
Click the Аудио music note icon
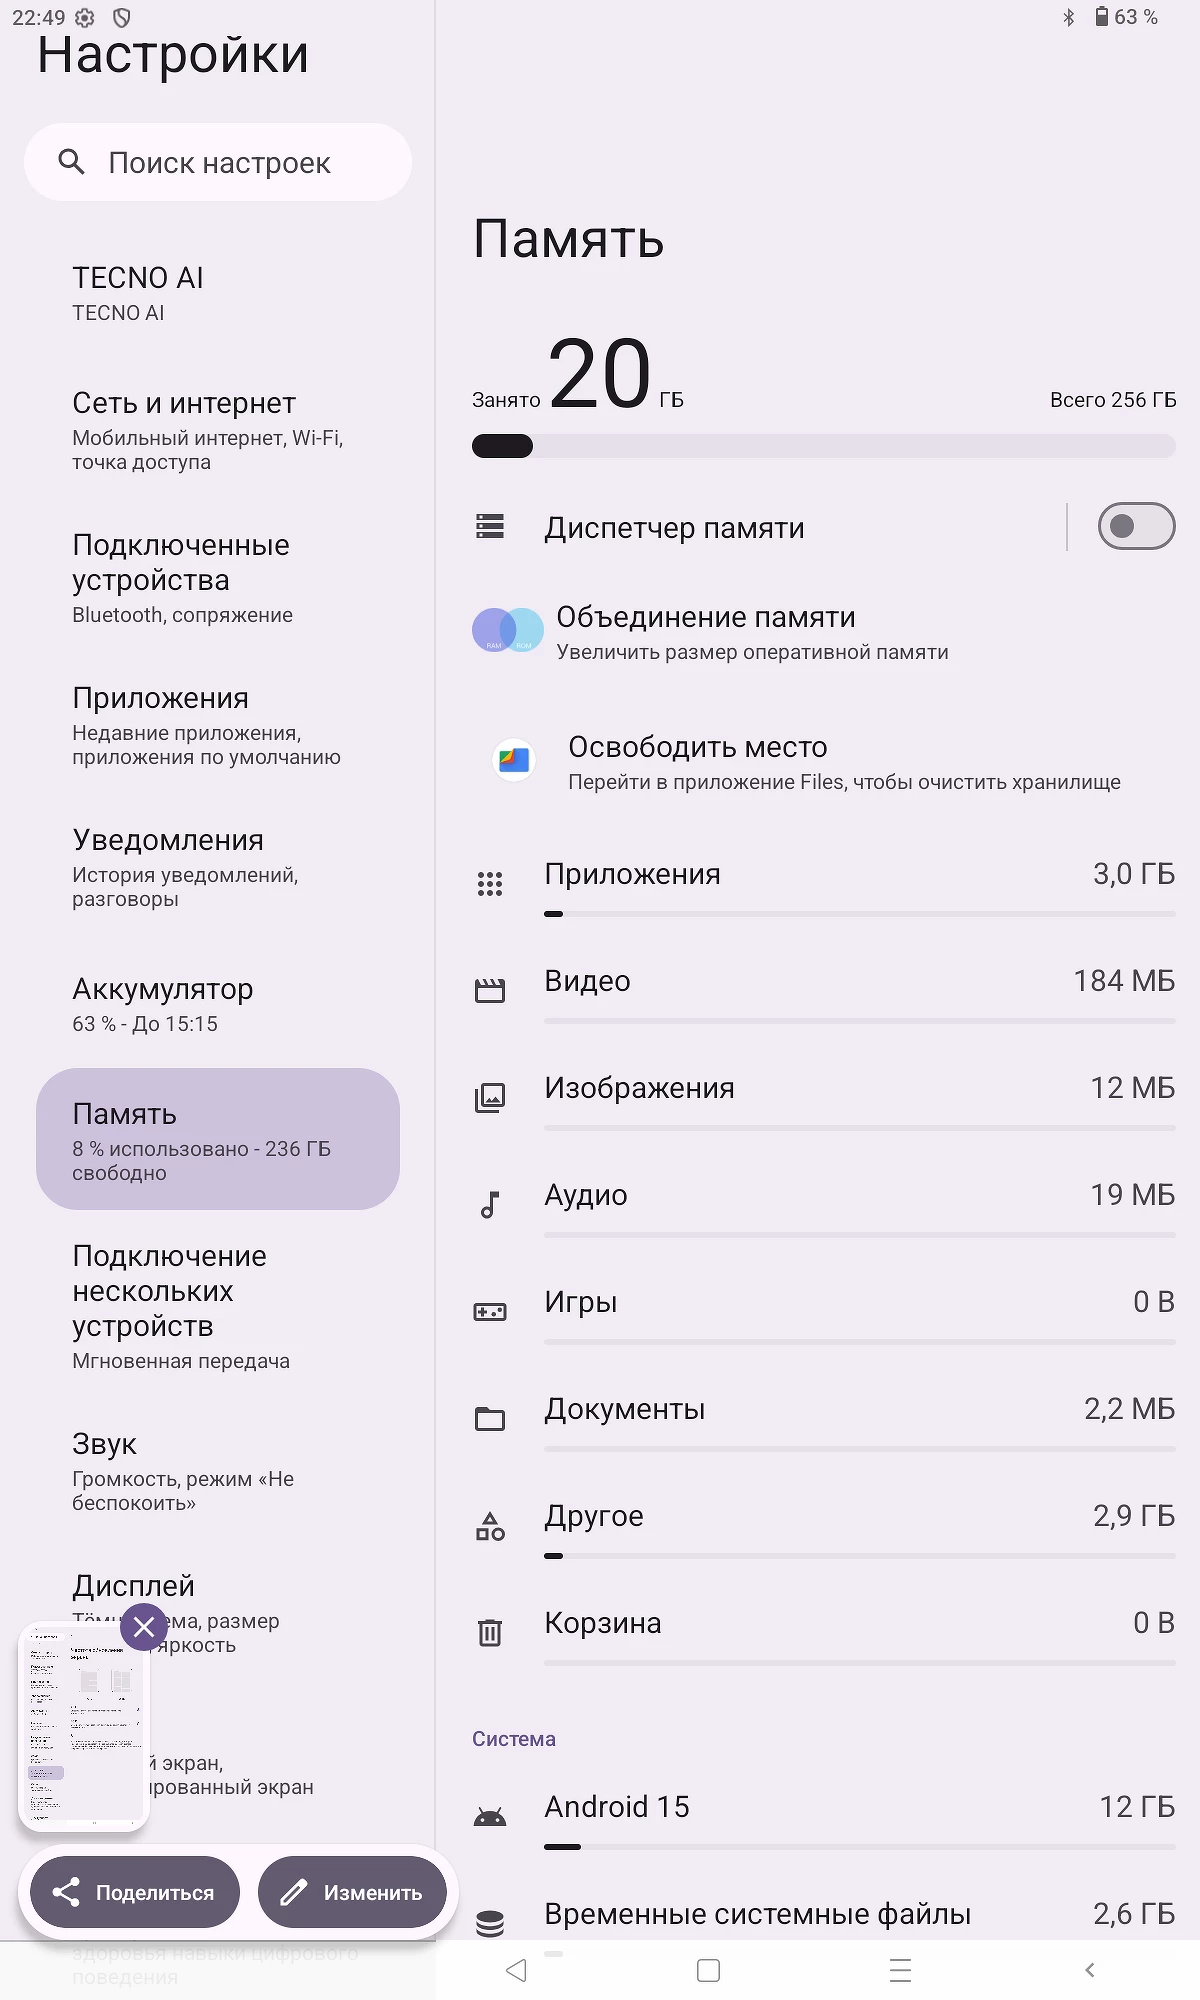490,1205
